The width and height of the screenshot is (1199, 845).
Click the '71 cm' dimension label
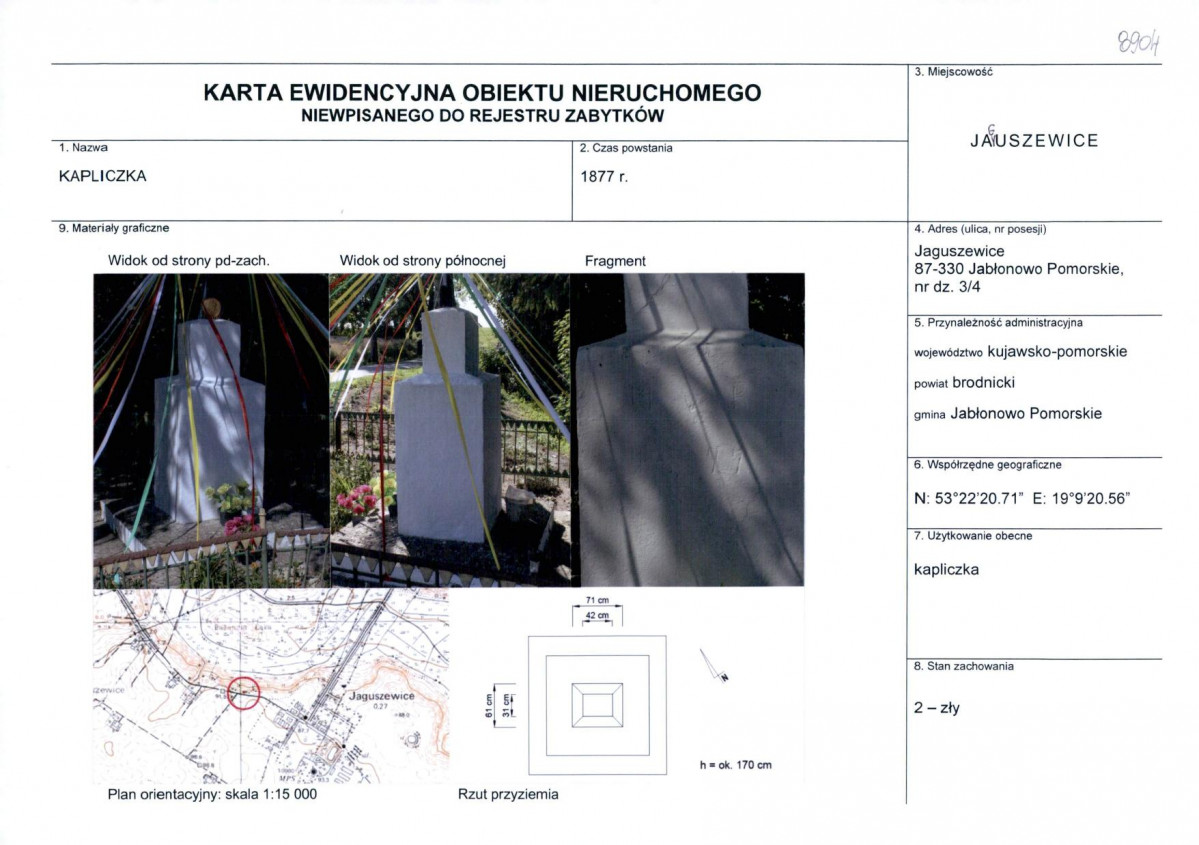597,600
